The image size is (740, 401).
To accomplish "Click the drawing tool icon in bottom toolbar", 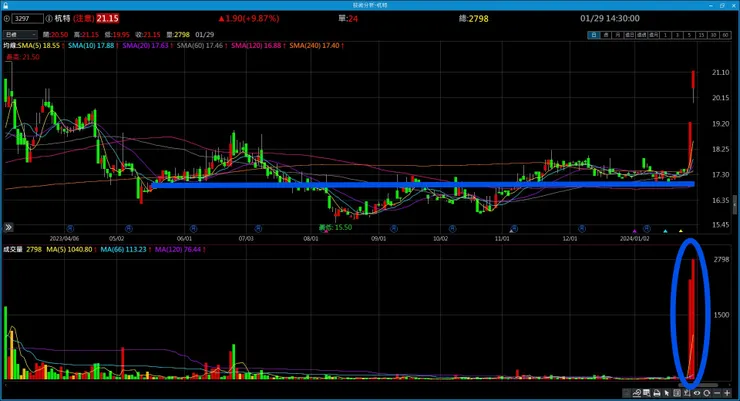I will (637, 393).
